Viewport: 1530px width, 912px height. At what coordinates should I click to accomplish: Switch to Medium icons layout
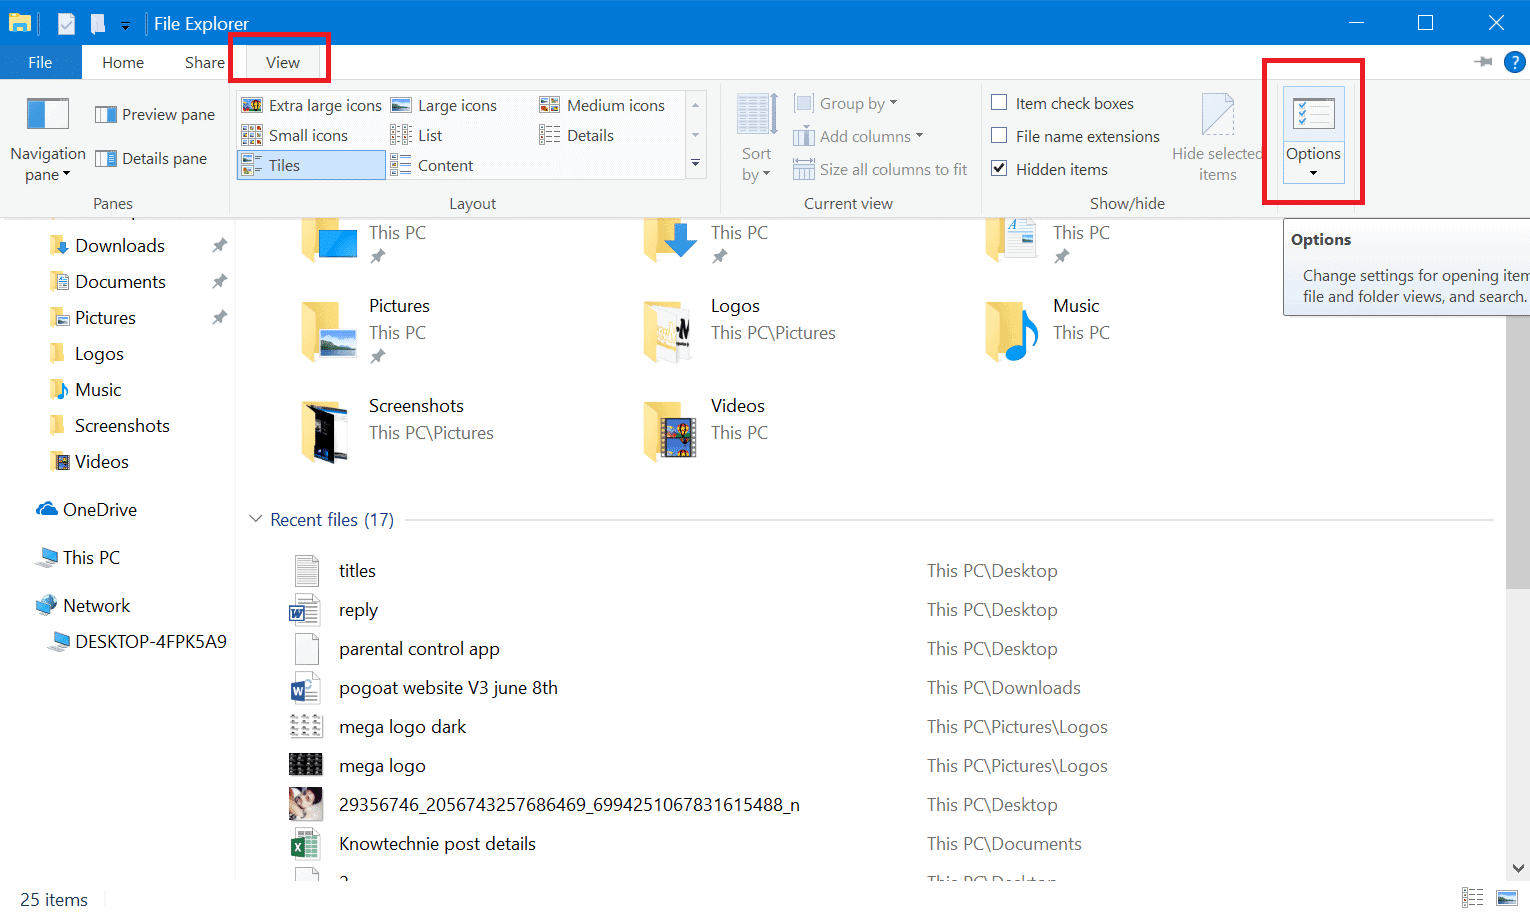604,104
